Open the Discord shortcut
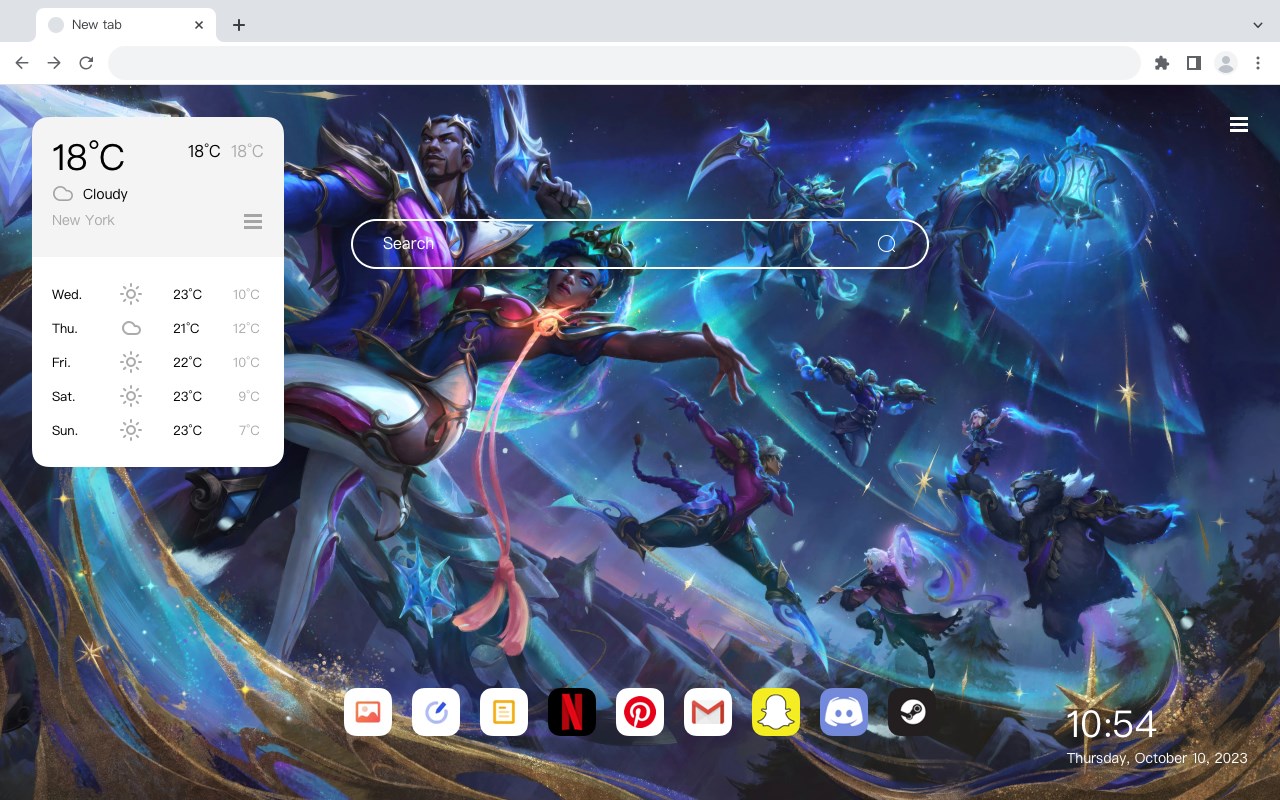 pos(844,712)
